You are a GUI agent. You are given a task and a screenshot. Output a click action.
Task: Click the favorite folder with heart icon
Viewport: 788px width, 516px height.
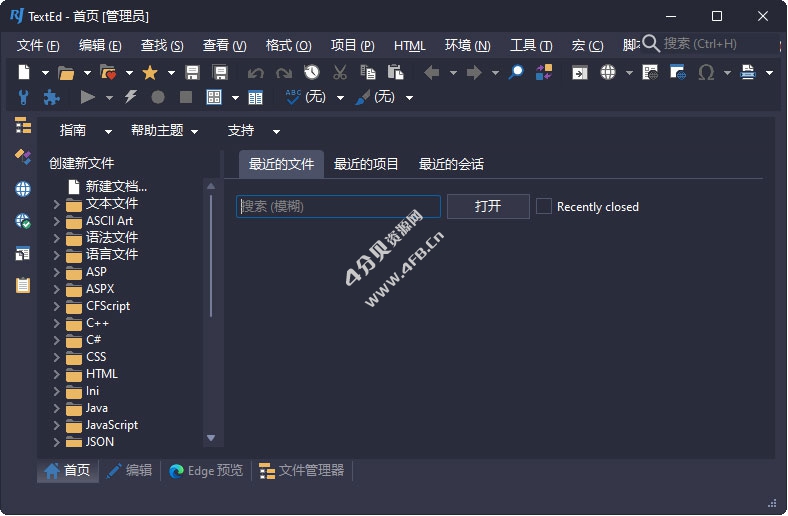point(108,73)
